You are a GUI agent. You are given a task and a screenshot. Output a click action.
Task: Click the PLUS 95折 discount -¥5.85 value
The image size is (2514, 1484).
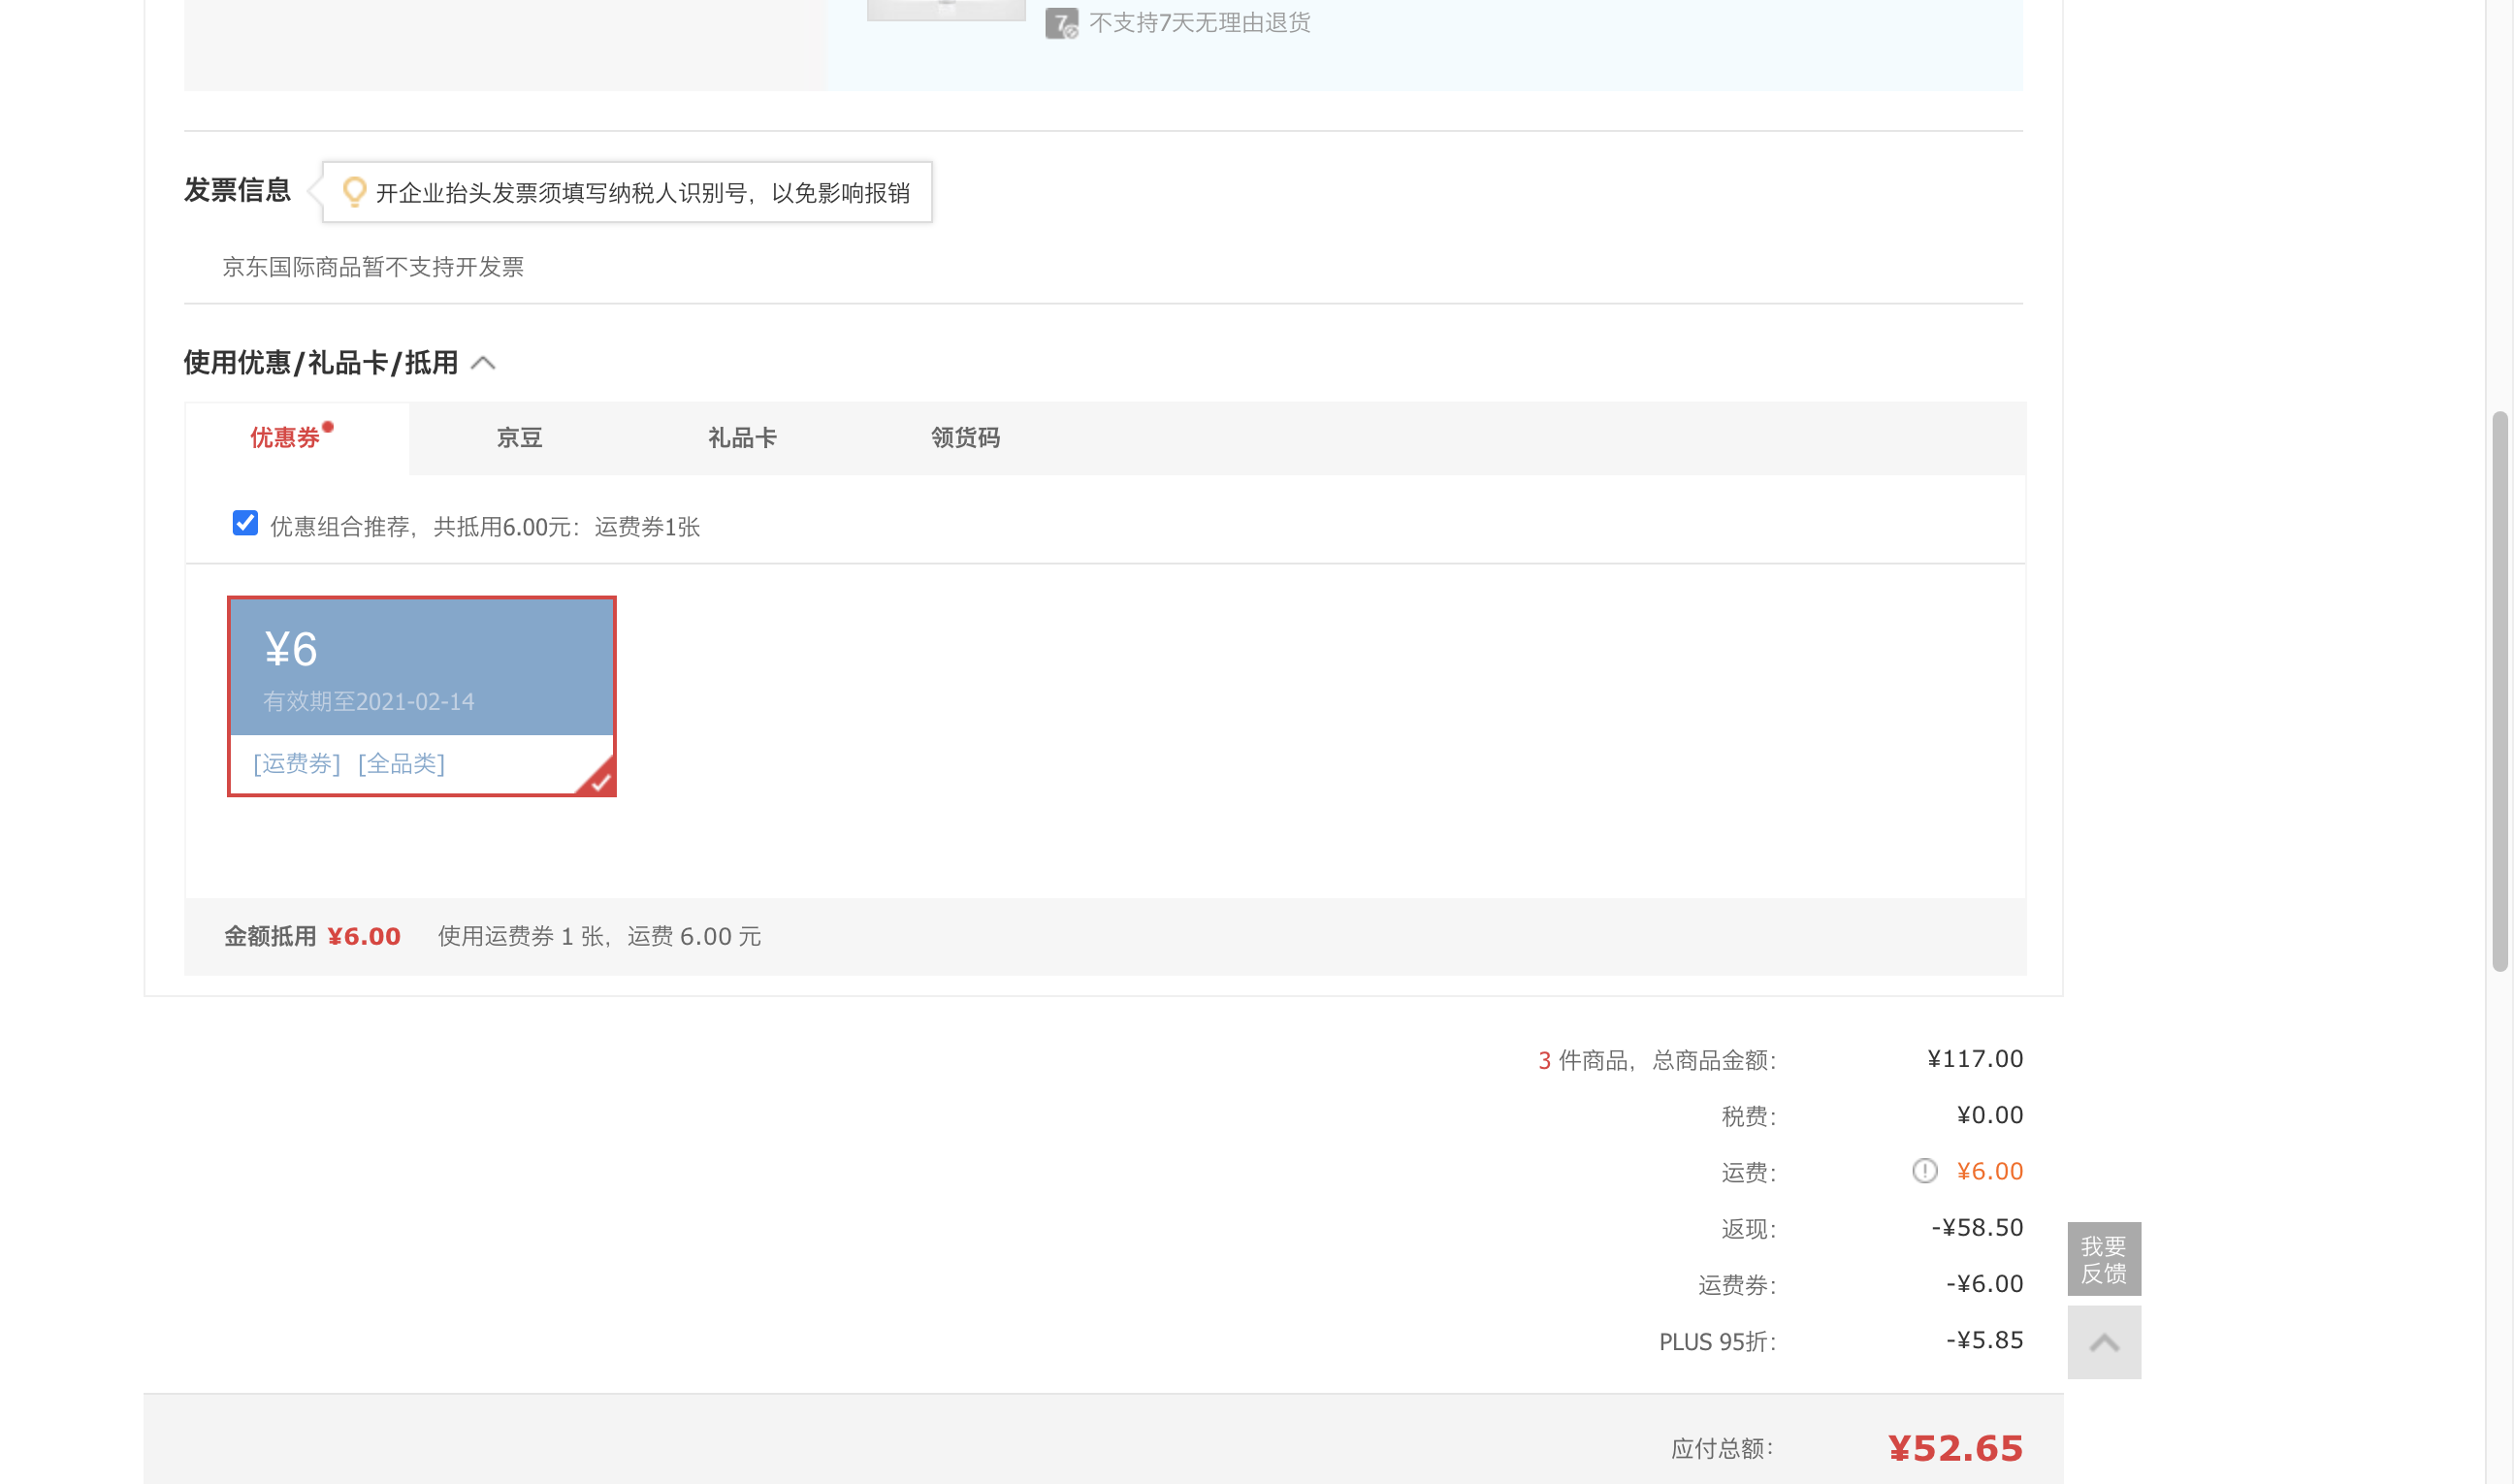click(x=1984, y=1341)
